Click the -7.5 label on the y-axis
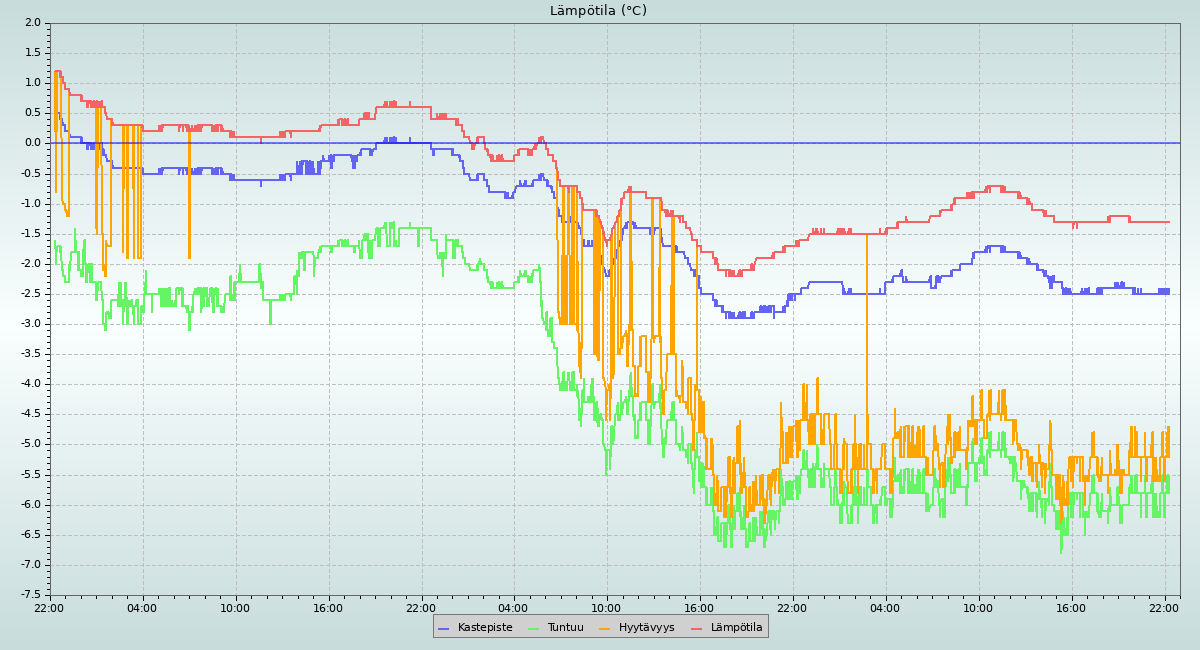 pyautogui.click(x=29, y=595)
